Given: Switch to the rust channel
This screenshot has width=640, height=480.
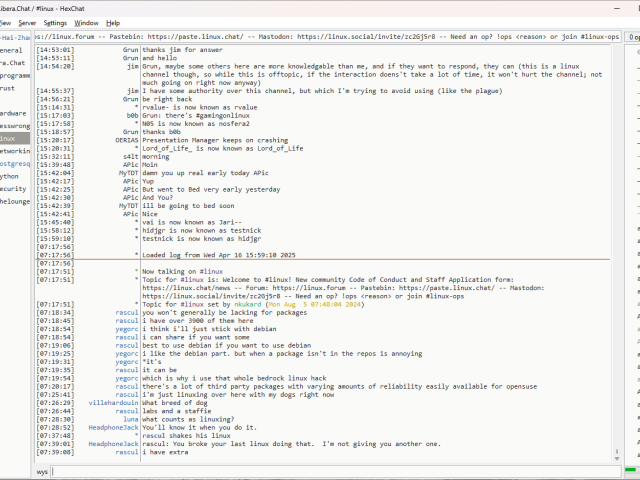Looking at the screenshot, I should click(8, 87).
